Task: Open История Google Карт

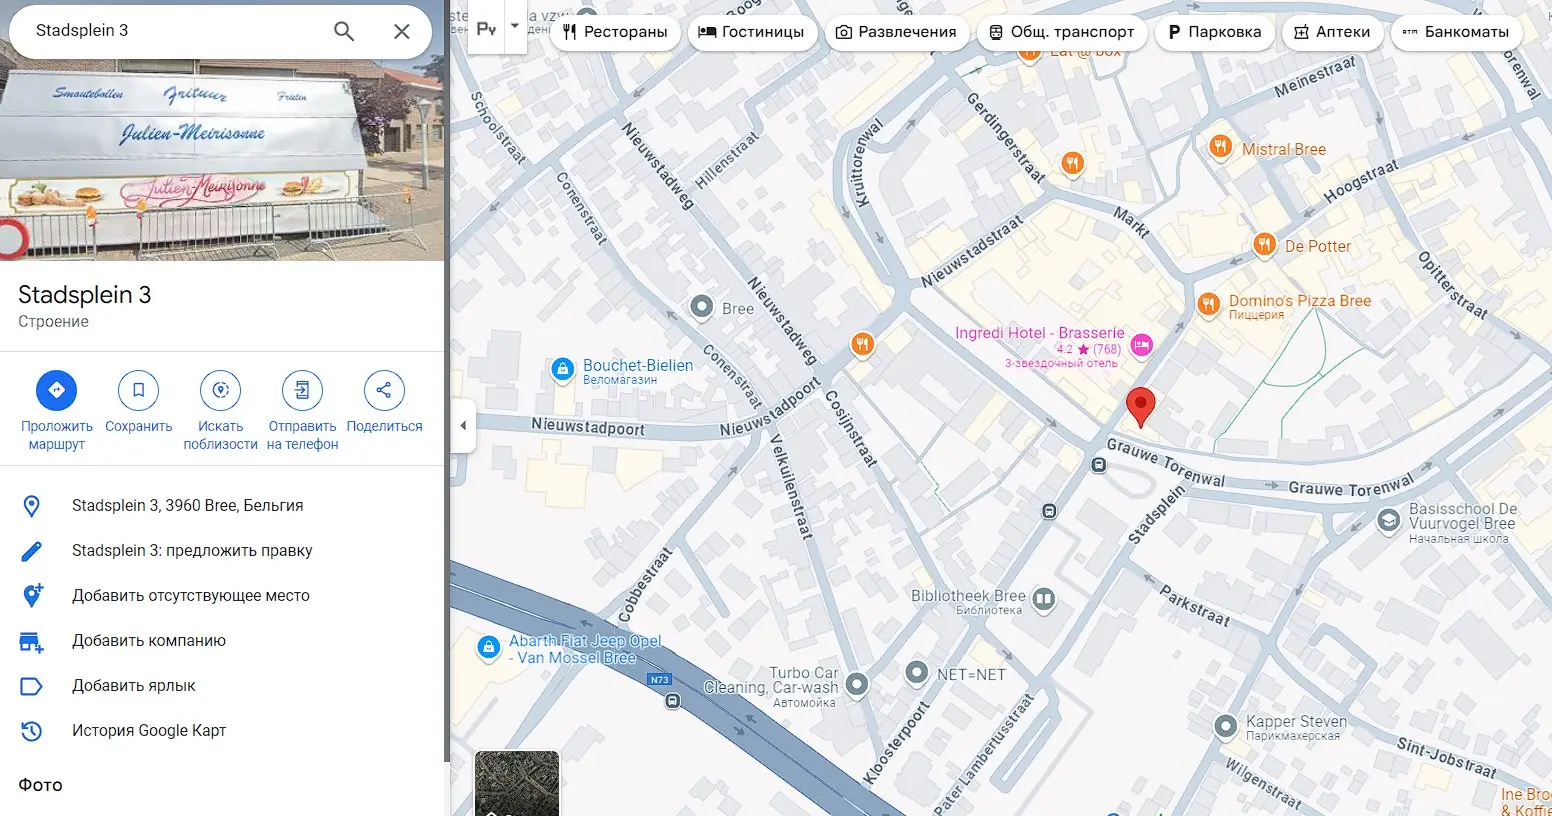Action: (x=149, y=730)
